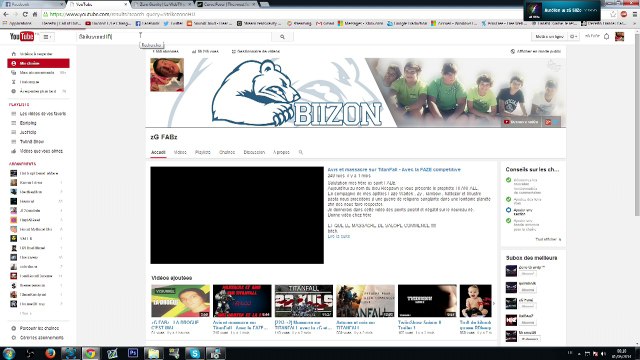
Task: Click the Chrome reload button
Action: (x=25, y=14)
